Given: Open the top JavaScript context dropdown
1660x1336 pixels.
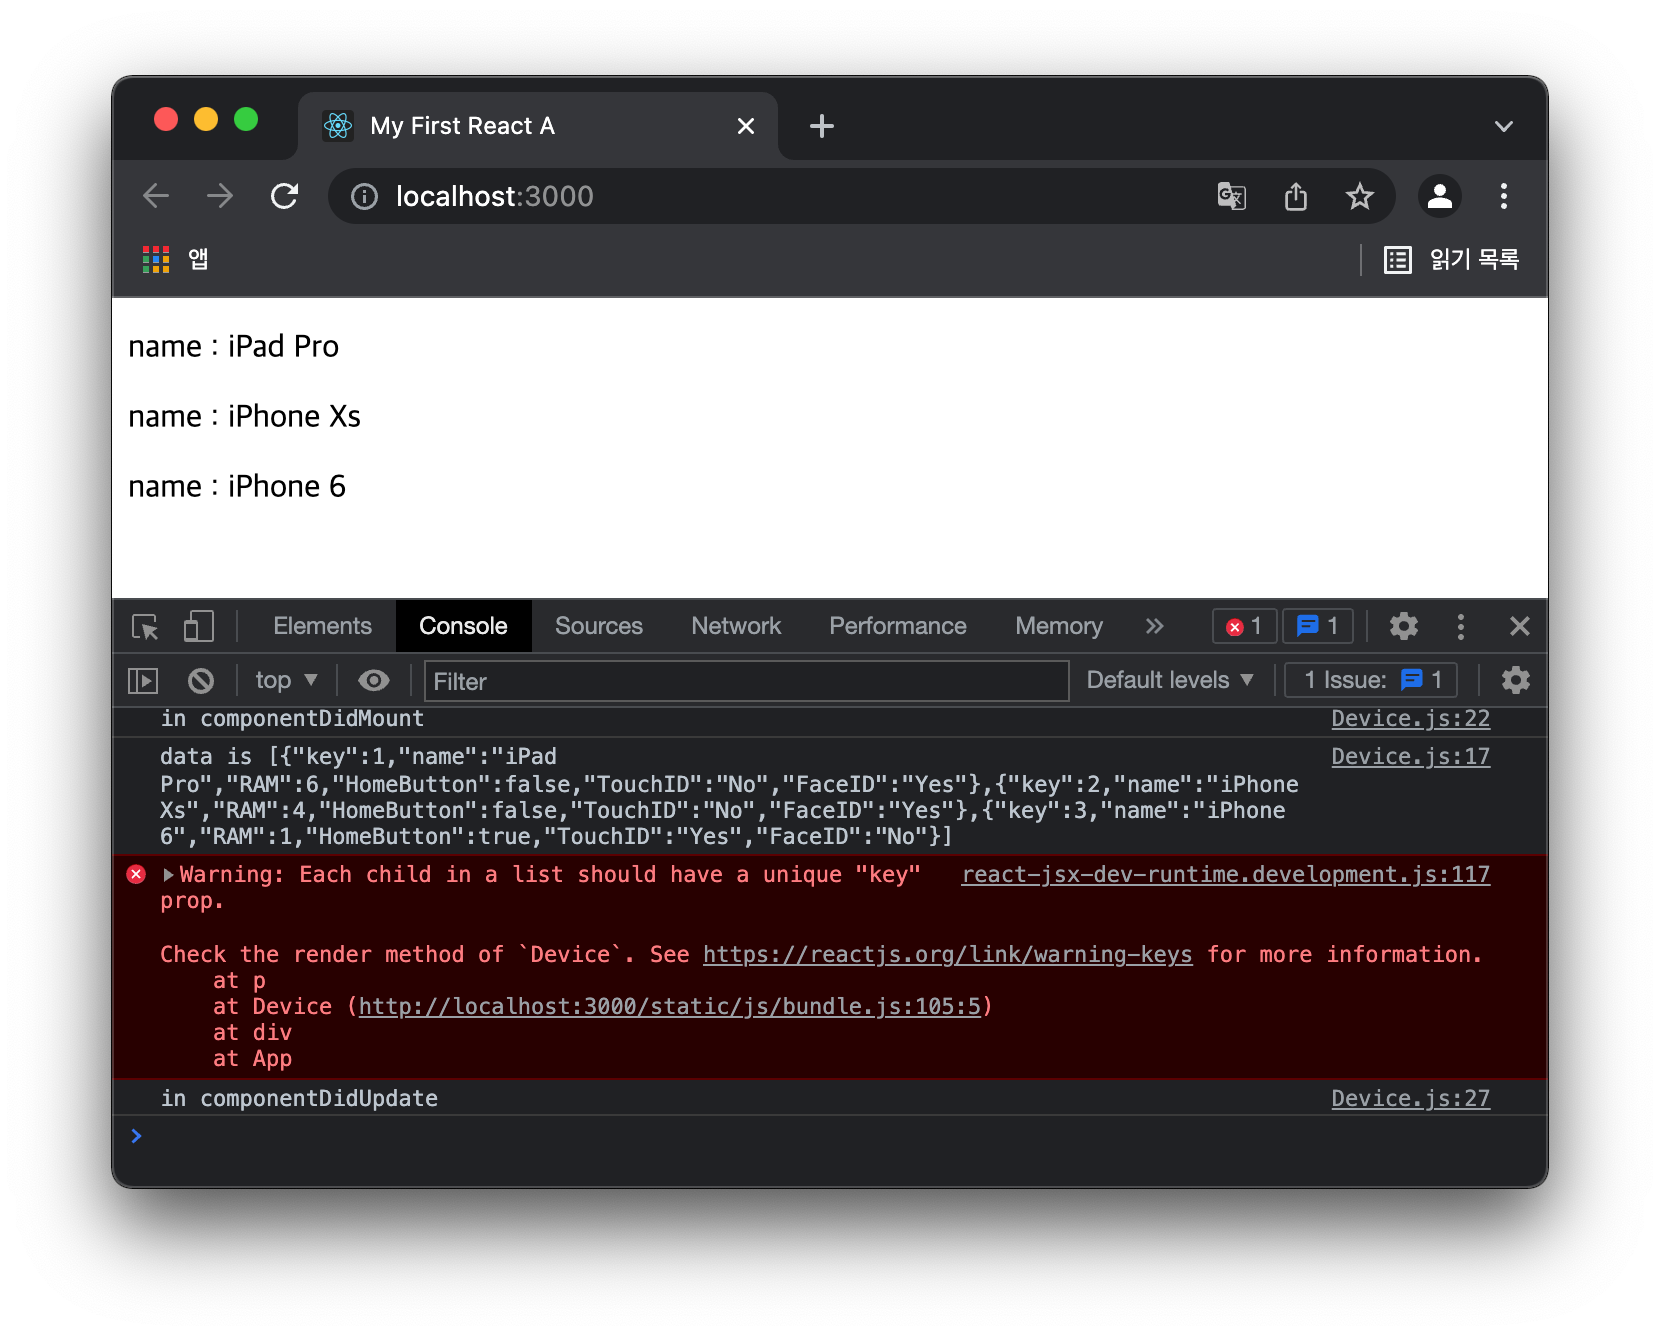Looking at the screenshot, I should pos(286,680).
